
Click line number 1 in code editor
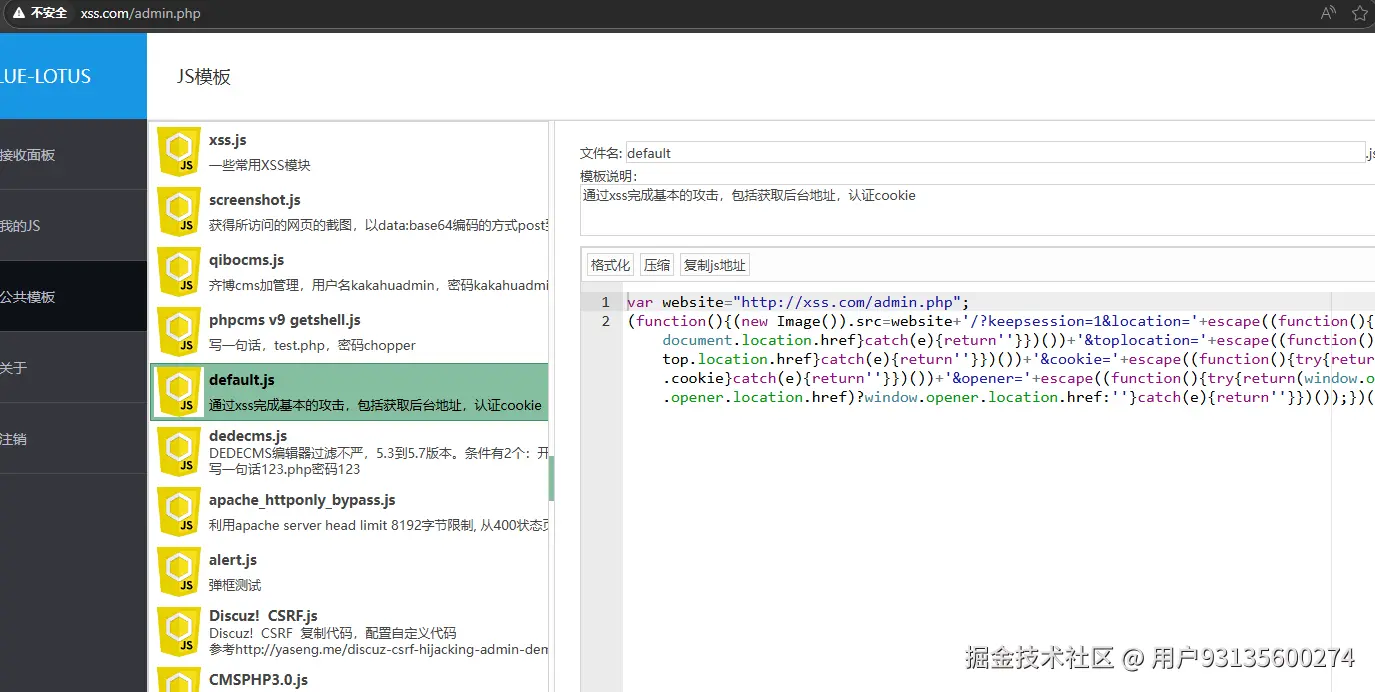[x=605, y=302]
